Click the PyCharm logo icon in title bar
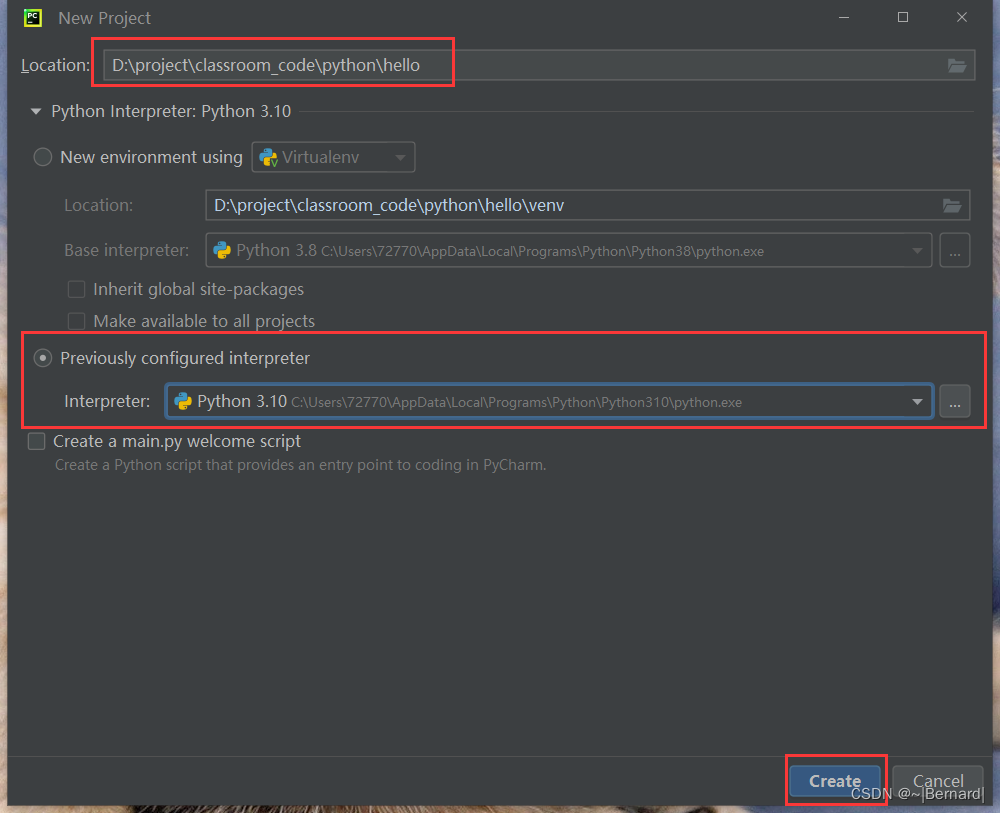This screenshot has width=1000, height=813. [x=33, y=18]
